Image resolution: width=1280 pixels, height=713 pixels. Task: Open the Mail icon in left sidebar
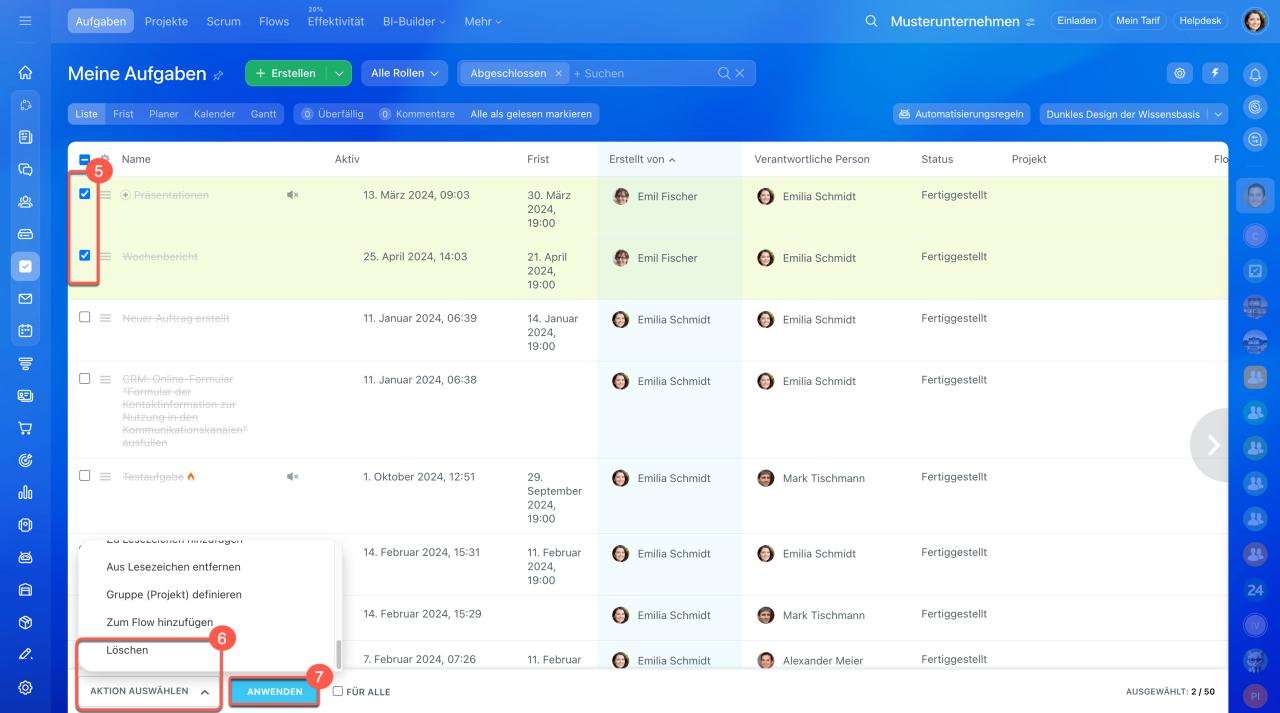coord(25,299)
